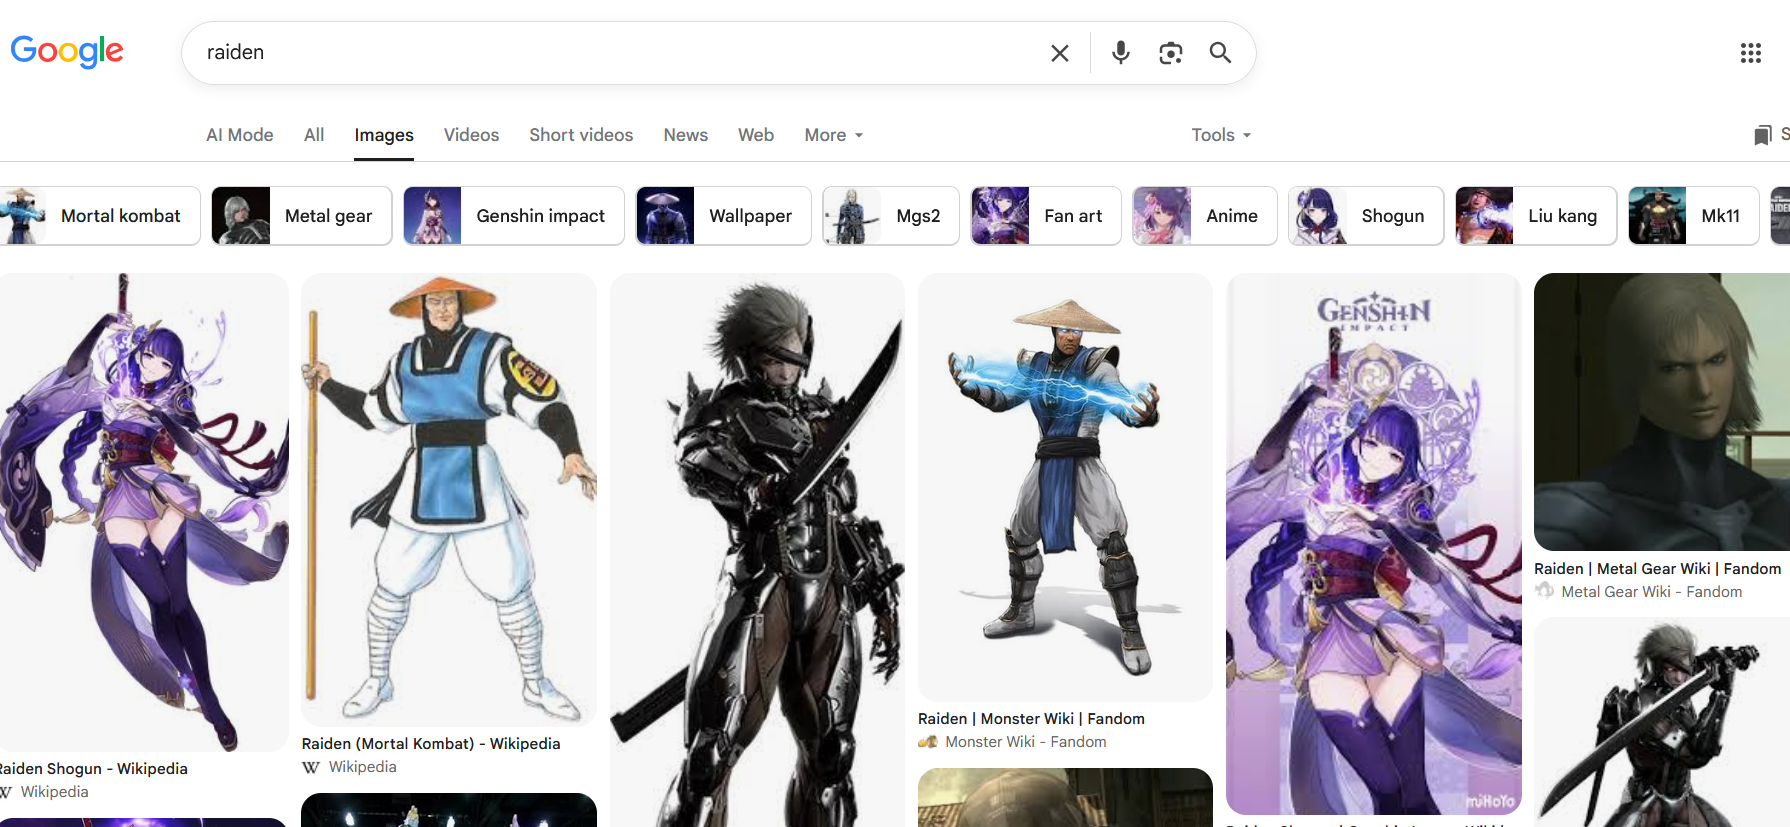Open the black cyborg Raiden image
Screen dimensions: 1790x827
757,550
